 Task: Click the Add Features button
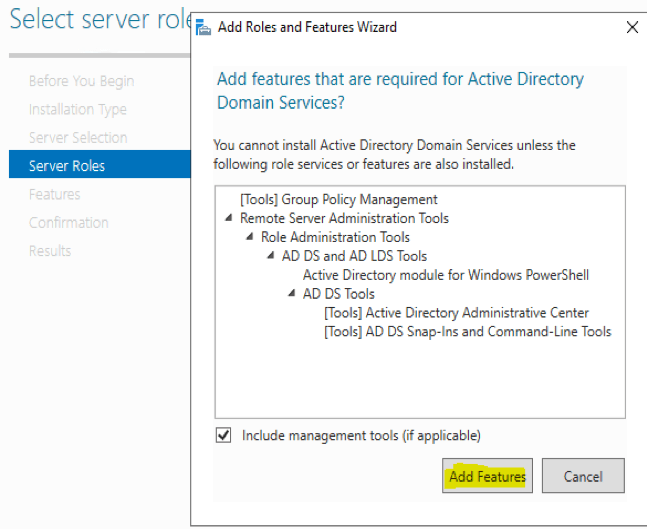[487, 477]
